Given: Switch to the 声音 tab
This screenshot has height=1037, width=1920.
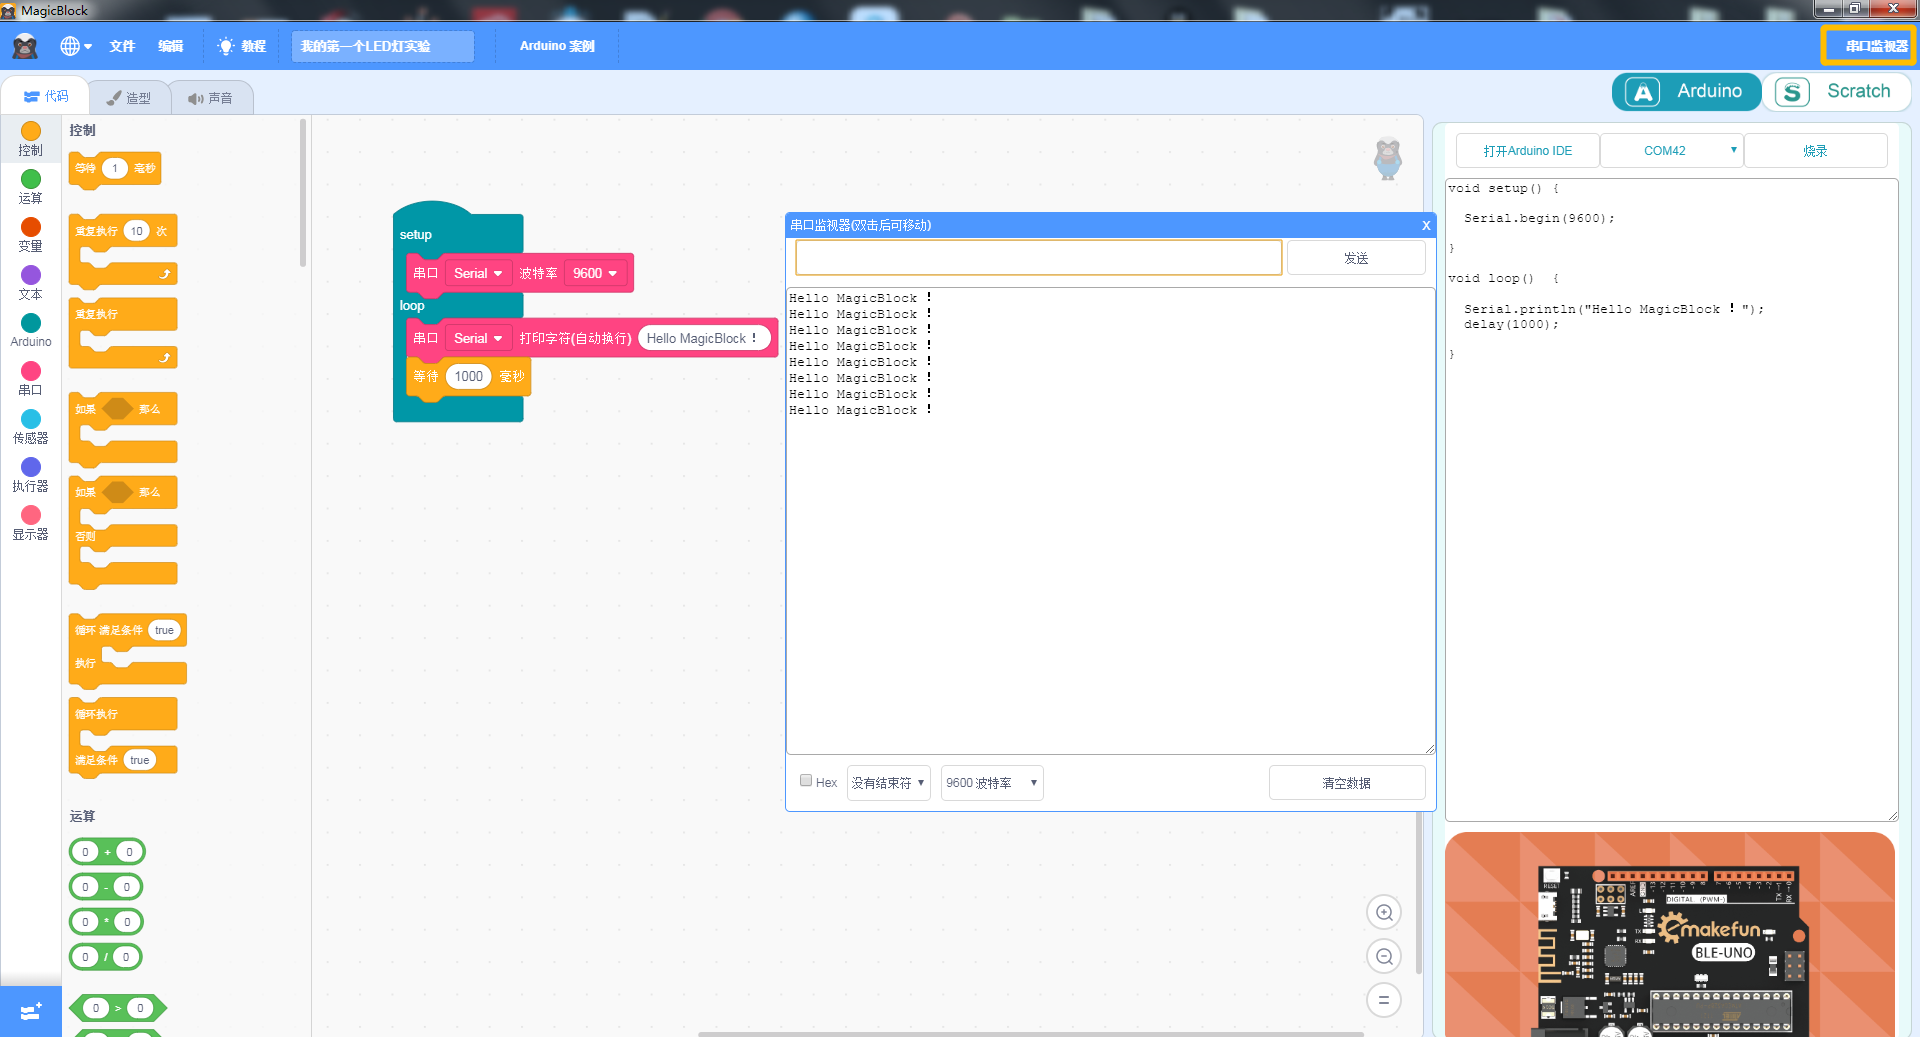Looking at the screenshot, I should [211, 98].
